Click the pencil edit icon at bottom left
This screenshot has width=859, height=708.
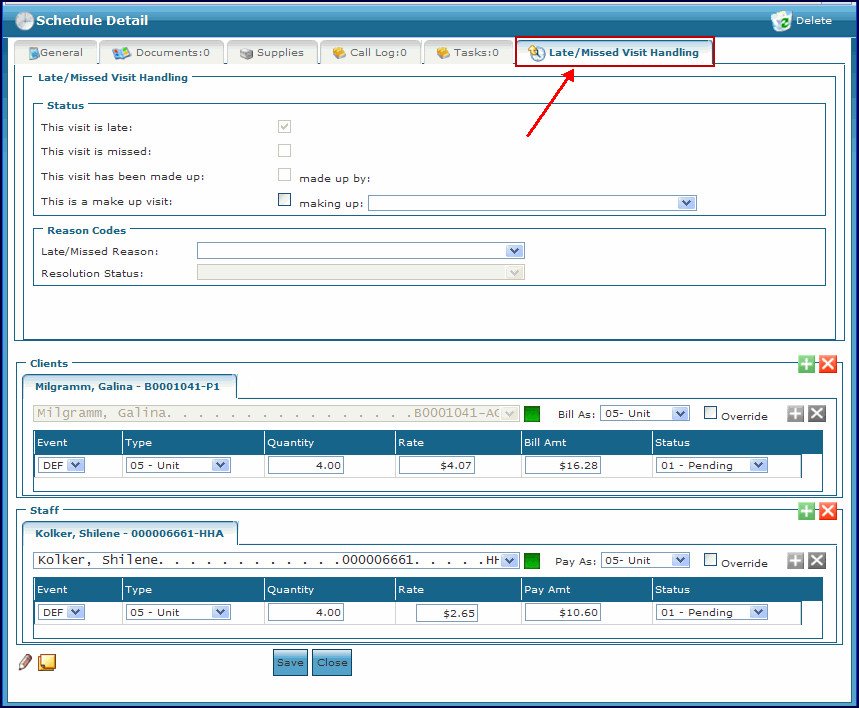pos(26,662)
